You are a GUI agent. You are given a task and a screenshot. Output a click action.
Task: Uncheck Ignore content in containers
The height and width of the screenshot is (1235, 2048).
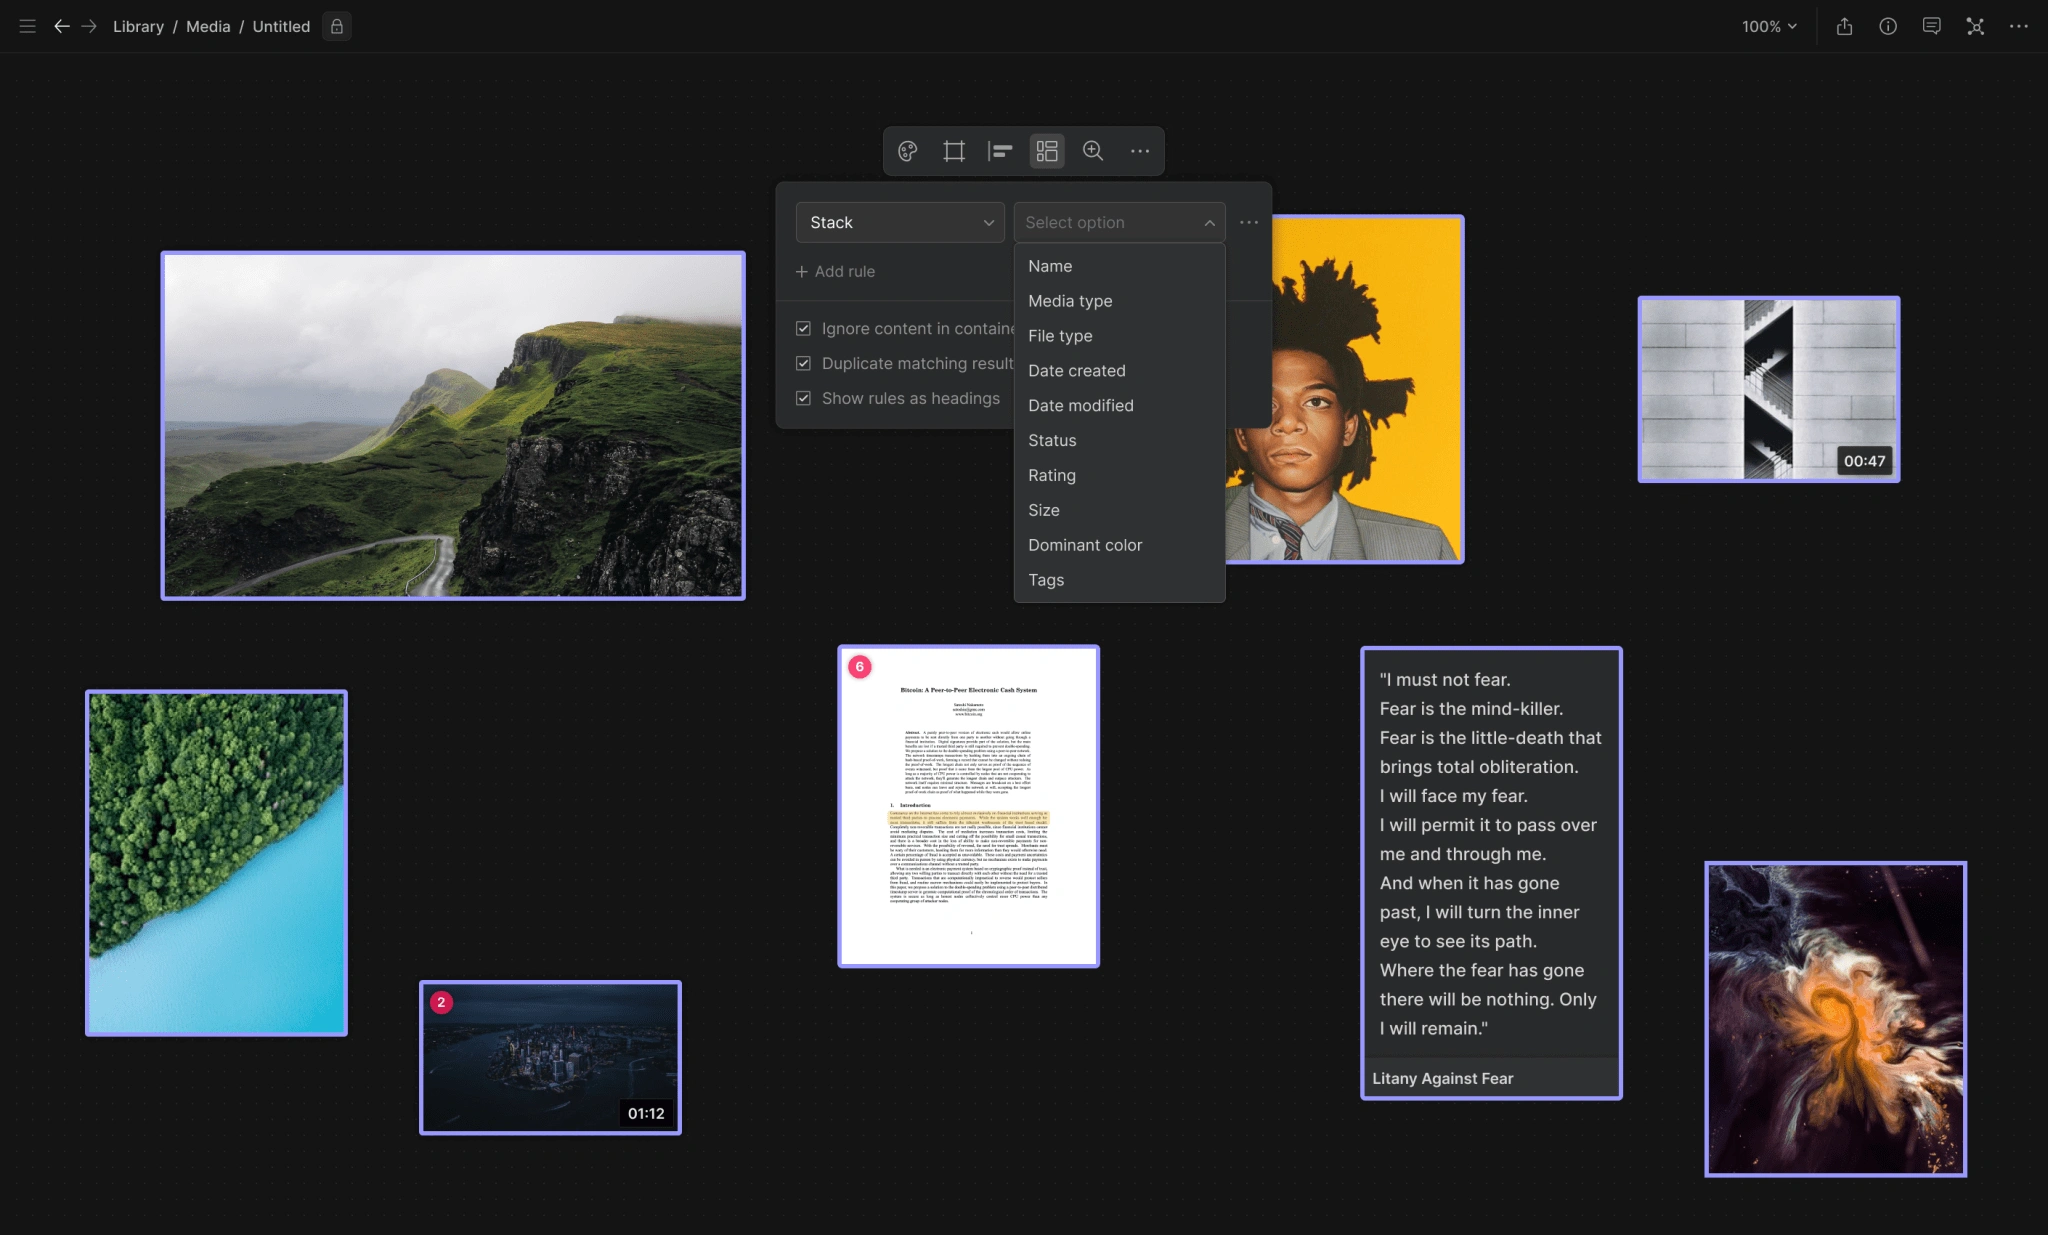coord(803,329)
